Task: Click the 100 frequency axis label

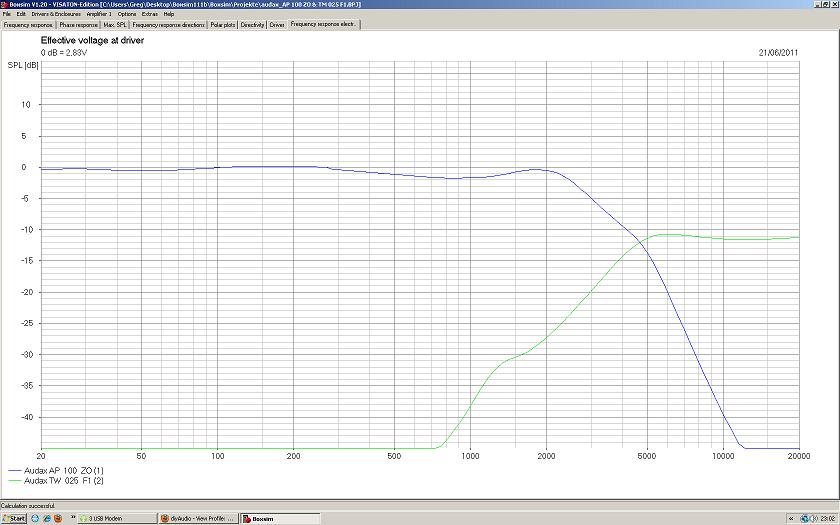Action: 217,456
